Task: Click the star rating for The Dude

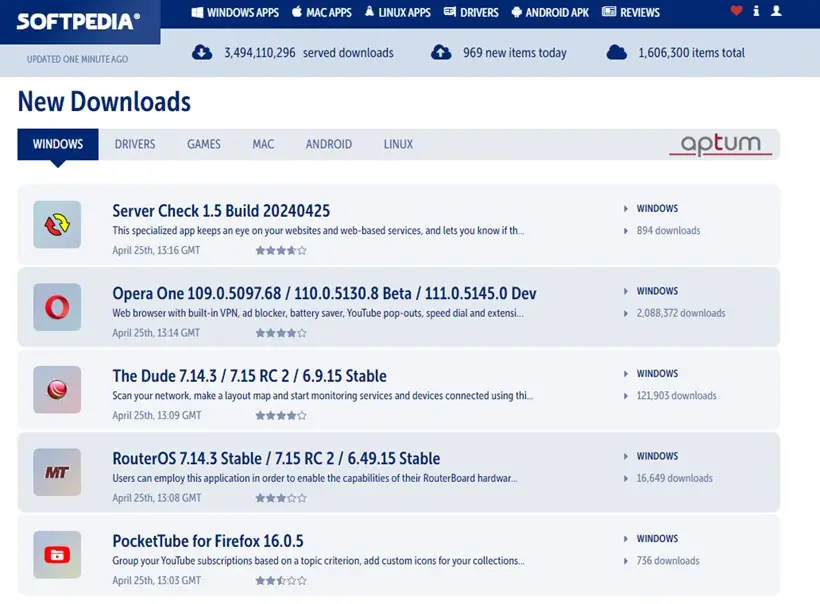Action: [281, 416]
